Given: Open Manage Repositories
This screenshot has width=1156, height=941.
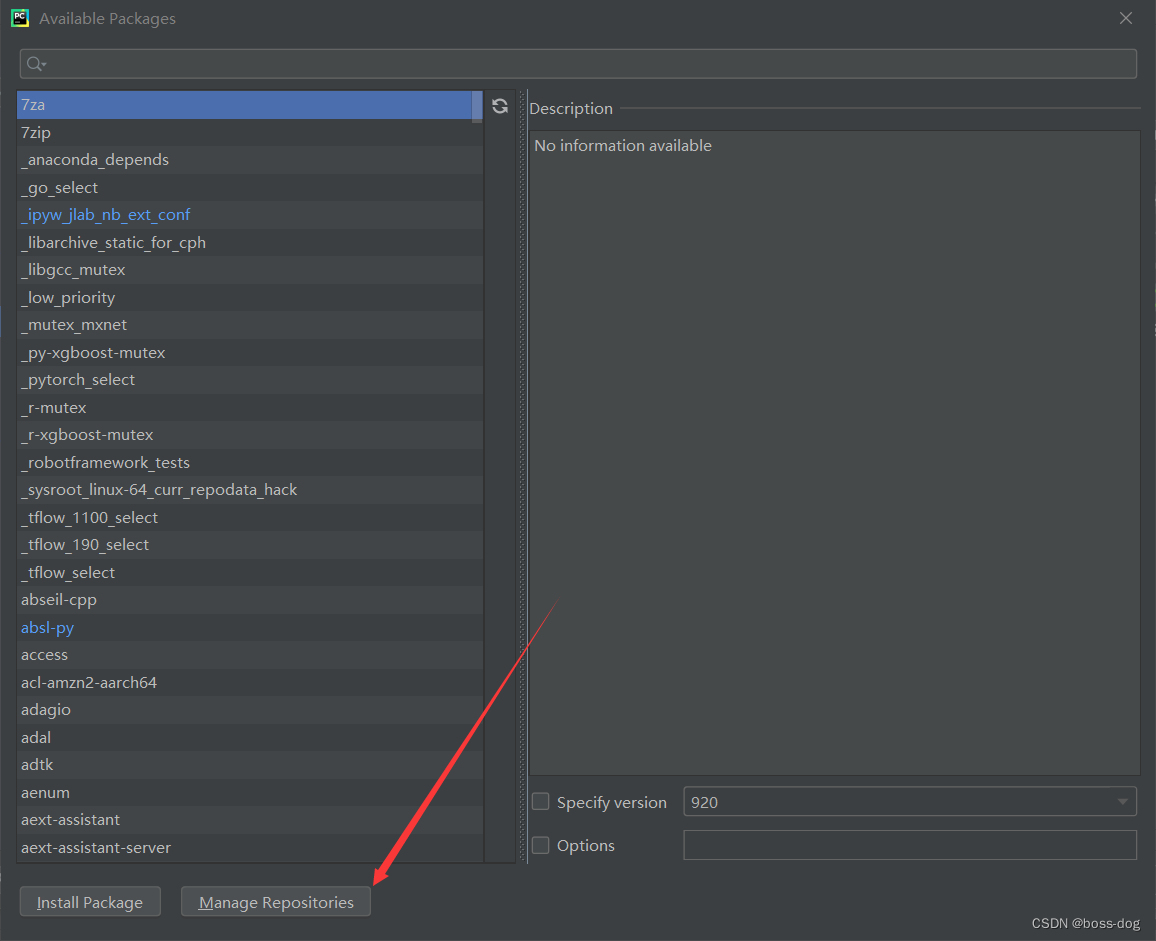Looking at the screenshot, I should [276, 901].
